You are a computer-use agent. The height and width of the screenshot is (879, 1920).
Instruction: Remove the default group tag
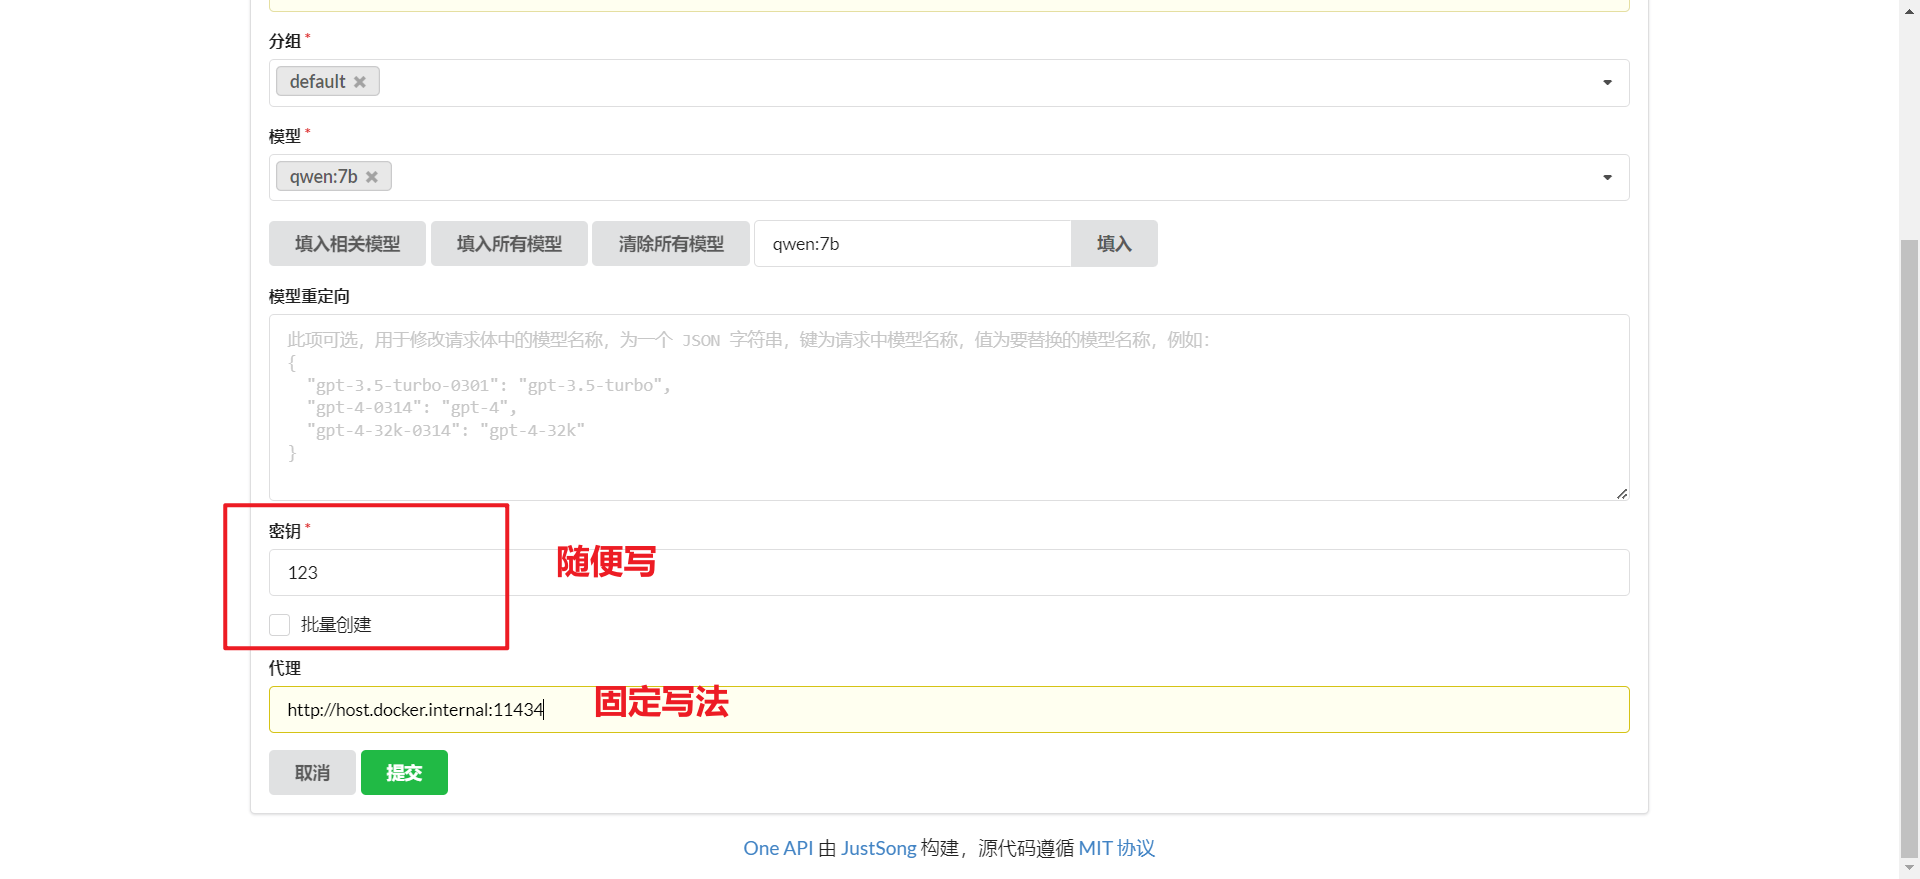[x=360, y=82]
